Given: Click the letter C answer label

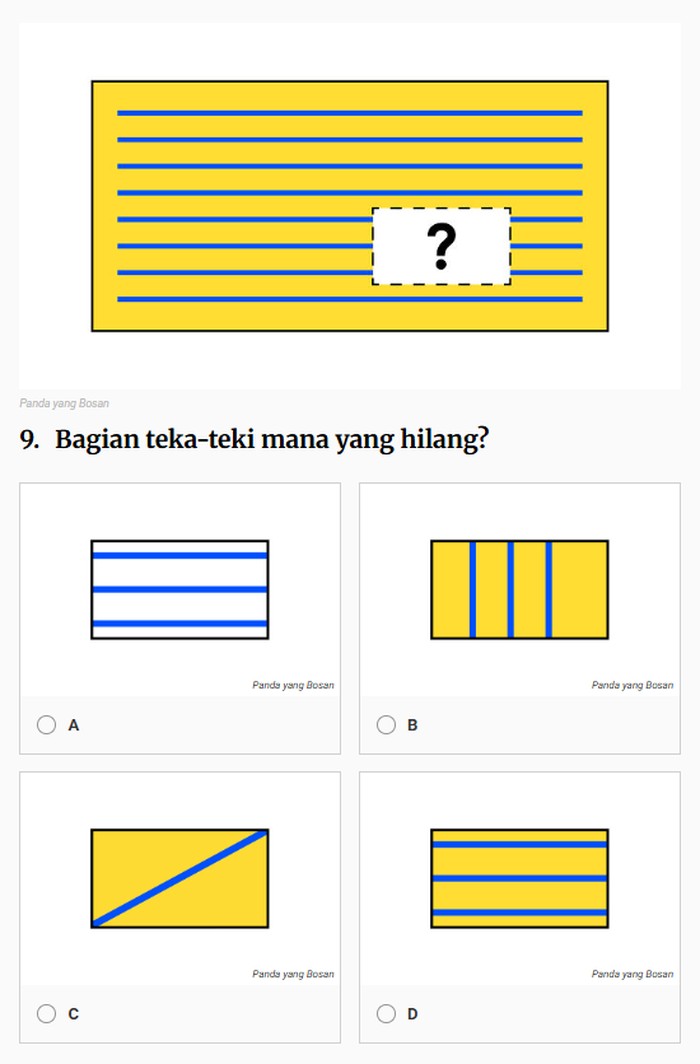Looking at the screenshot, I should pos(73,1014).
